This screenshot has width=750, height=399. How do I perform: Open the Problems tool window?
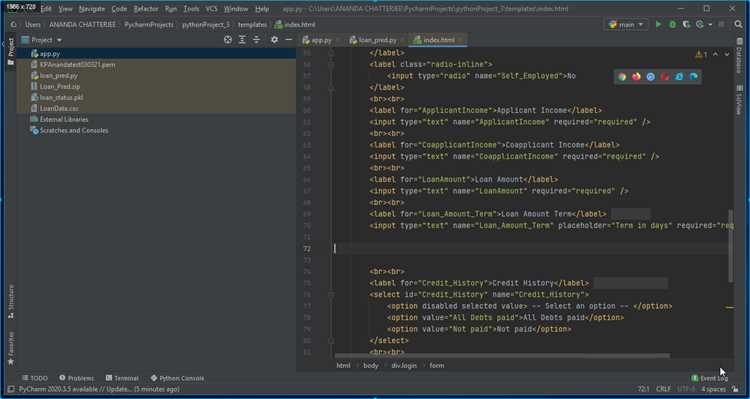(x=77, y=378)
